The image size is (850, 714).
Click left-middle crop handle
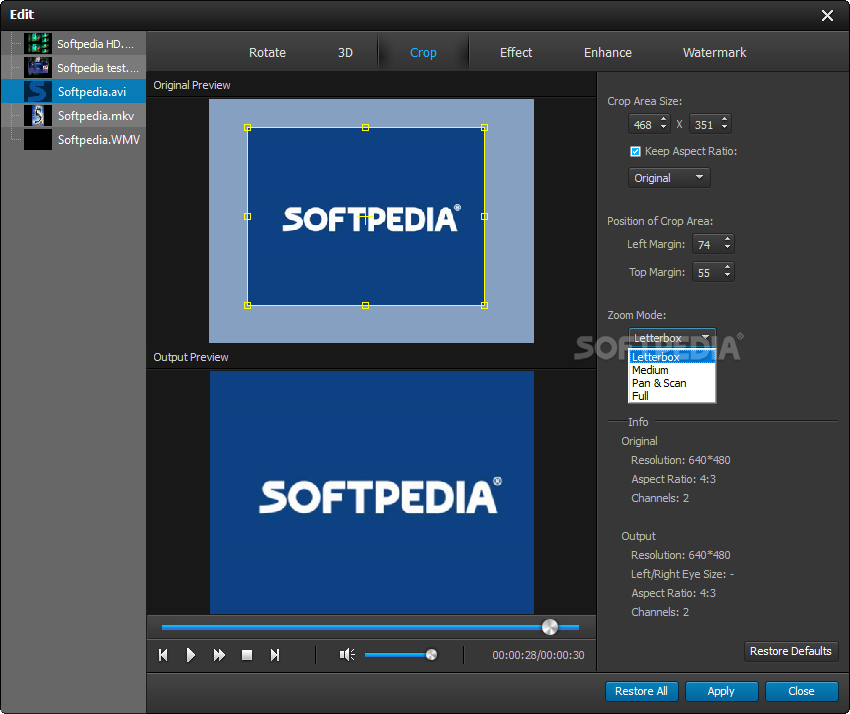point(248,216)
